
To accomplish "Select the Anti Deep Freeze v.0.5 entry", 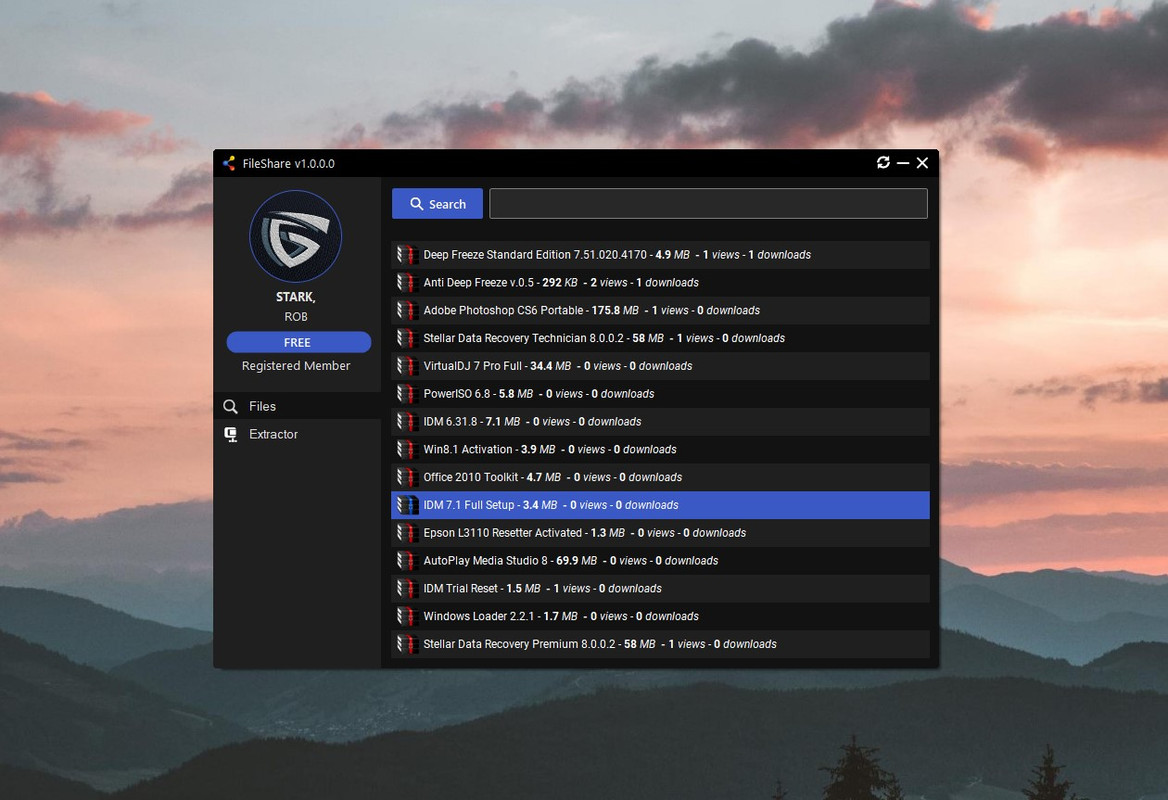I will (x=660, y=282).
